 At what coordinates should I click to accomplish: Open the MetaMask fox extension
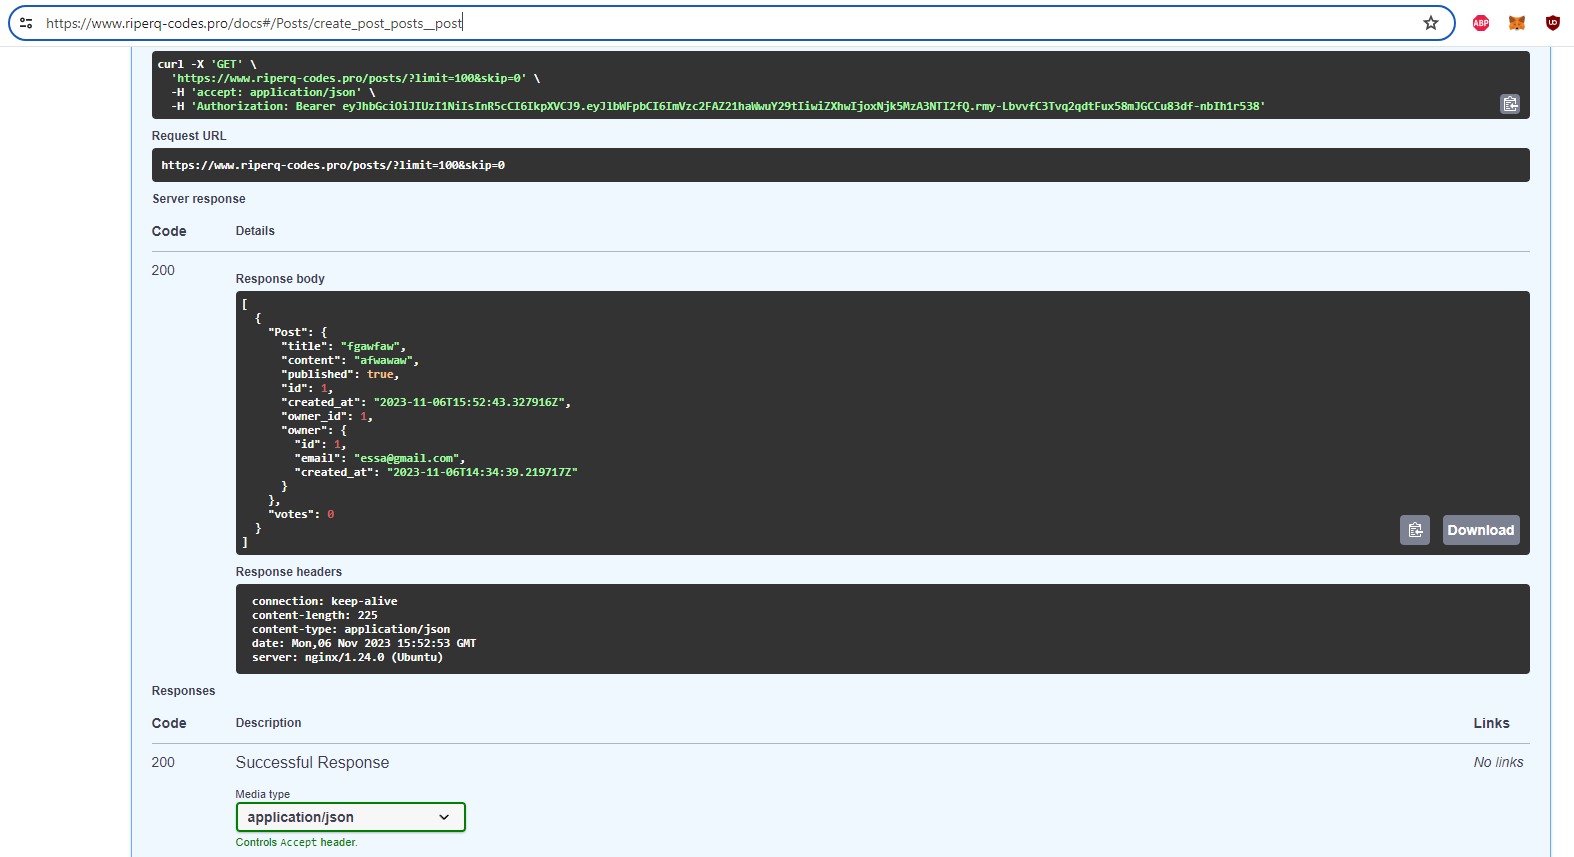(1517, 23)
